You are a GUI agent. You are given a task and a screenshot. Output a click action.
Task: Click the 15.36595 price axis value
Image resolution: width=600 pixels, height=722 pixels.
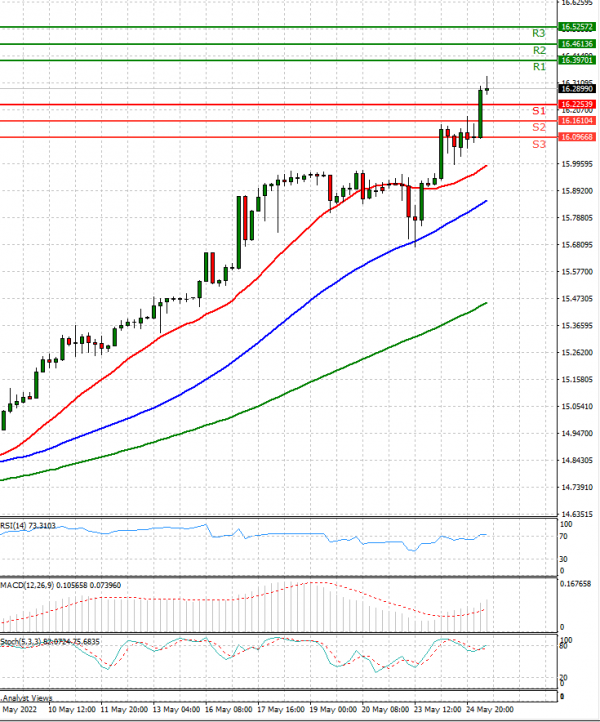(577, 326)
